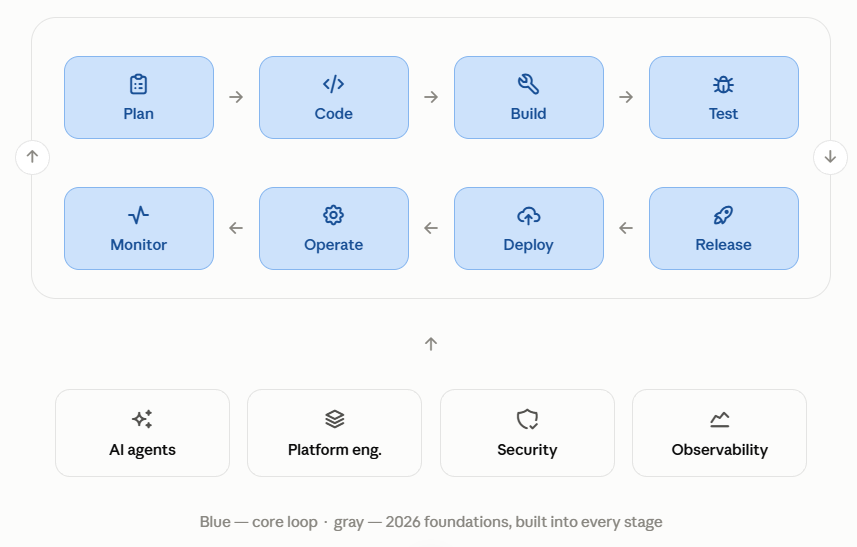857x547 pixels.
Task: Select the Operate label
Action: [x=333, y=245]
